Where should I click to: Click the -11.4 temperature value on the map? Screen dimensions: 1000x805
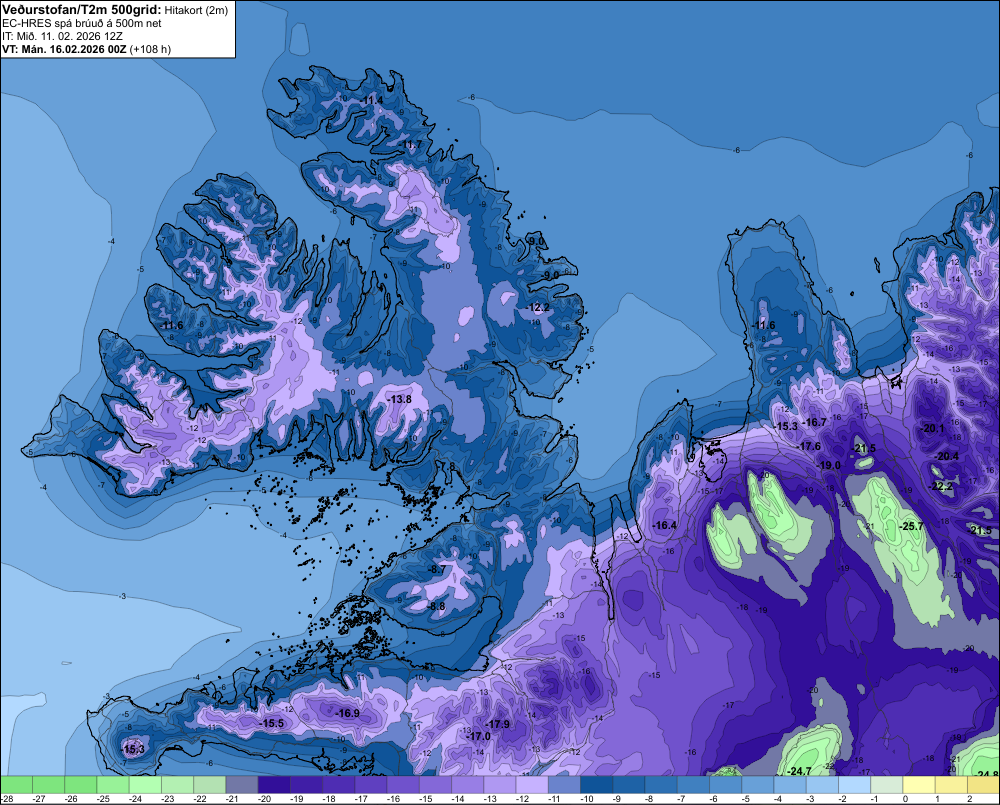(x=371, y=101)
